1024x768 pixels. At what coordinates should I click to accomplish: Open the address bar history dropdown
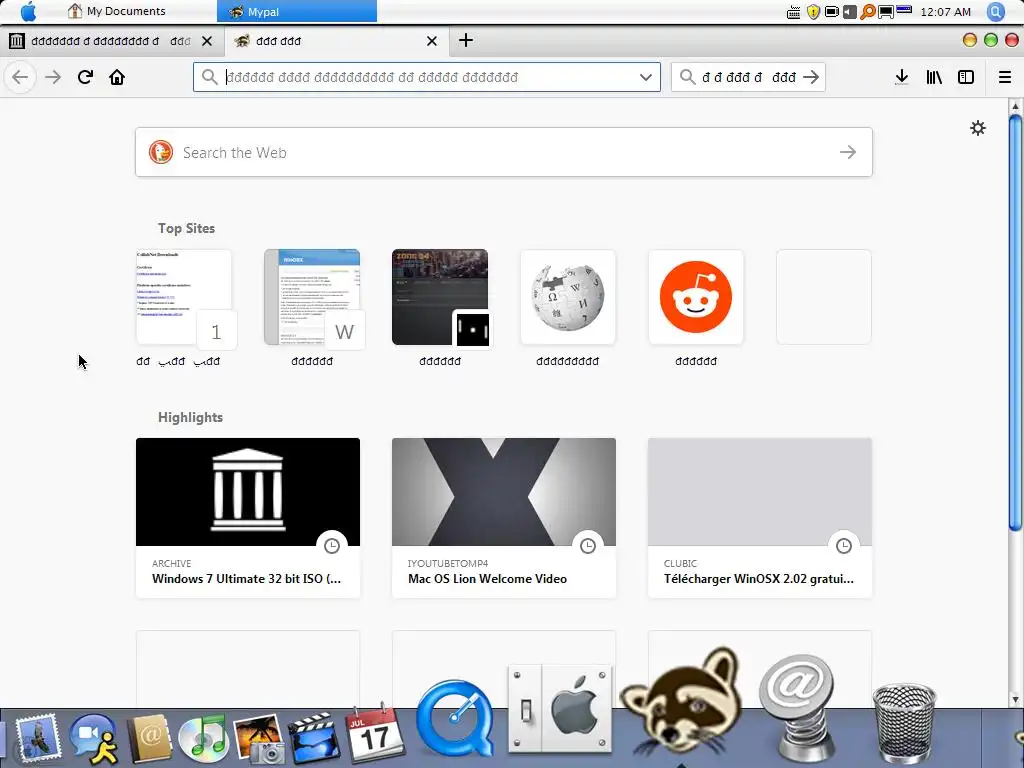point(645,77)
